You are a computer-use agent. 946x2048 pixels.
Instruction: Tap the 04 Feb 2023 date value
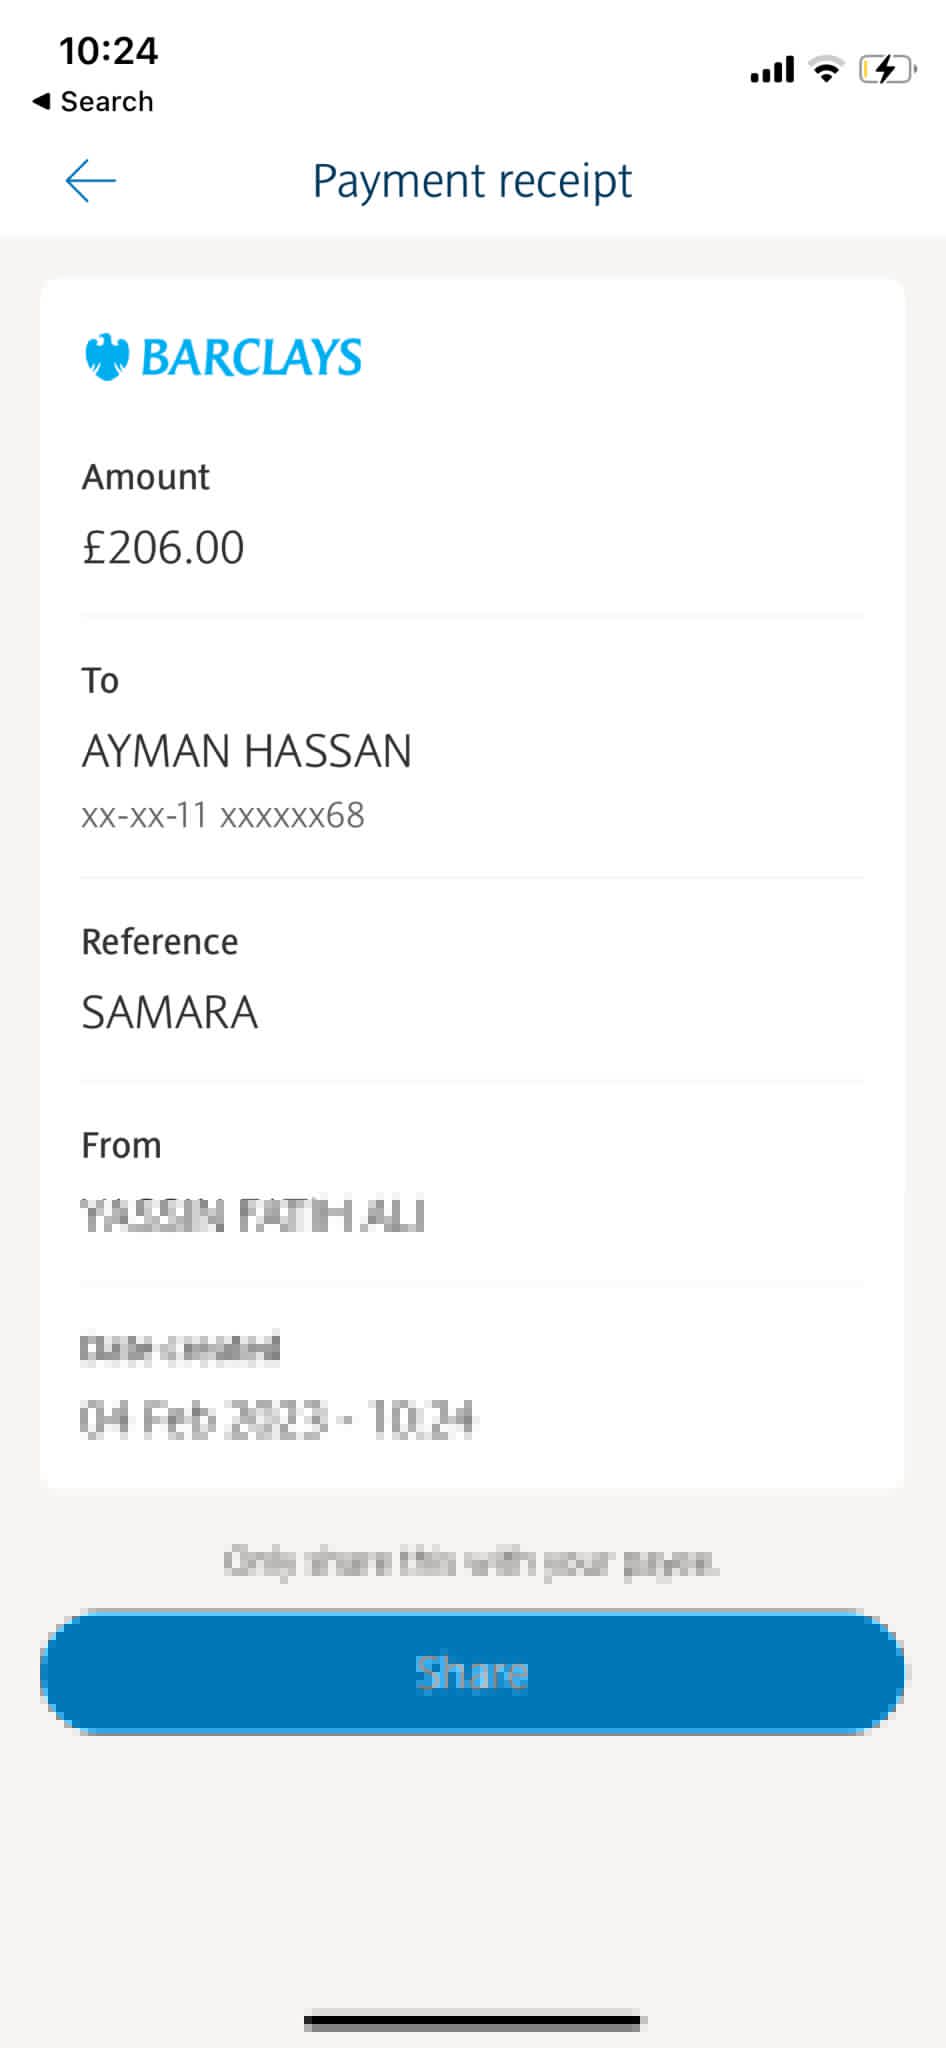coord(276,1419)
